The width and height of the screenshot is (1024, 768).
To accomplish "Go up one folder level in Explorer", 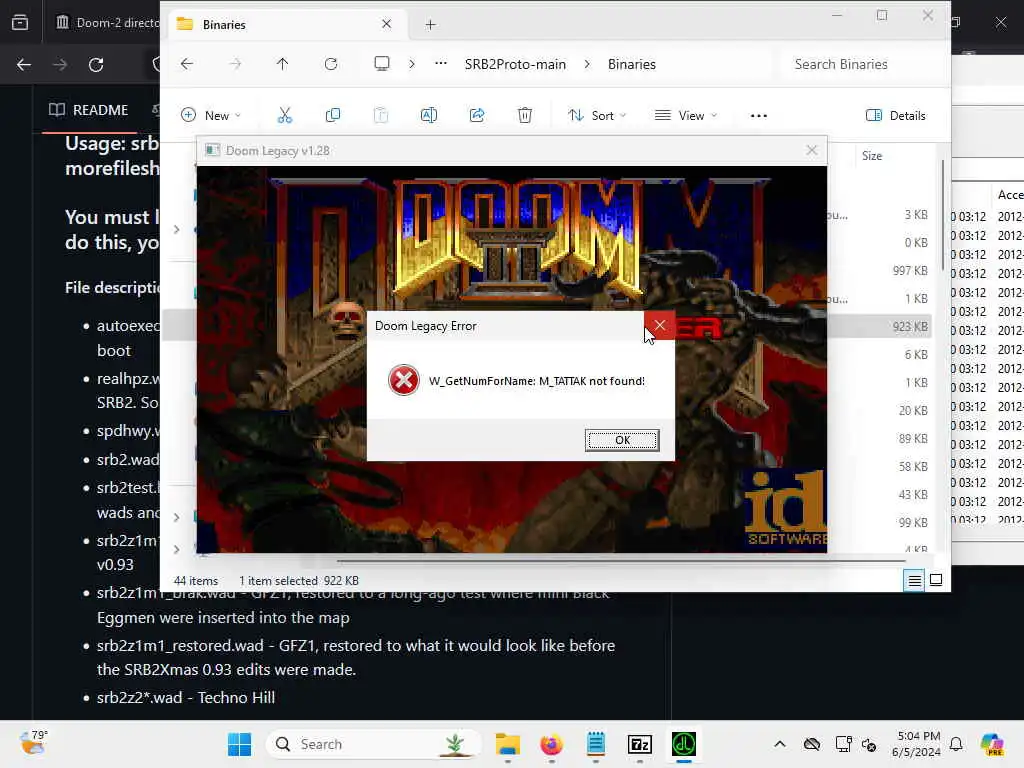I will (x=282, y=64).
